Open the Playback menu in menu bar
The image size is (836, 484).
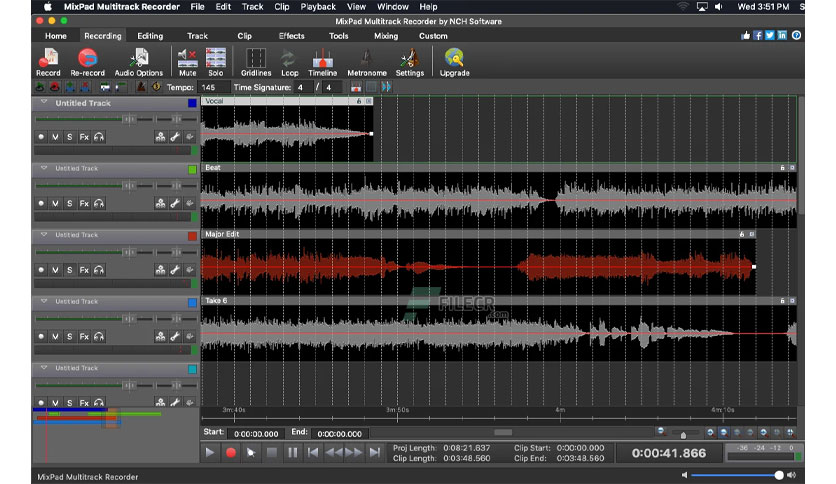[318, 7]
